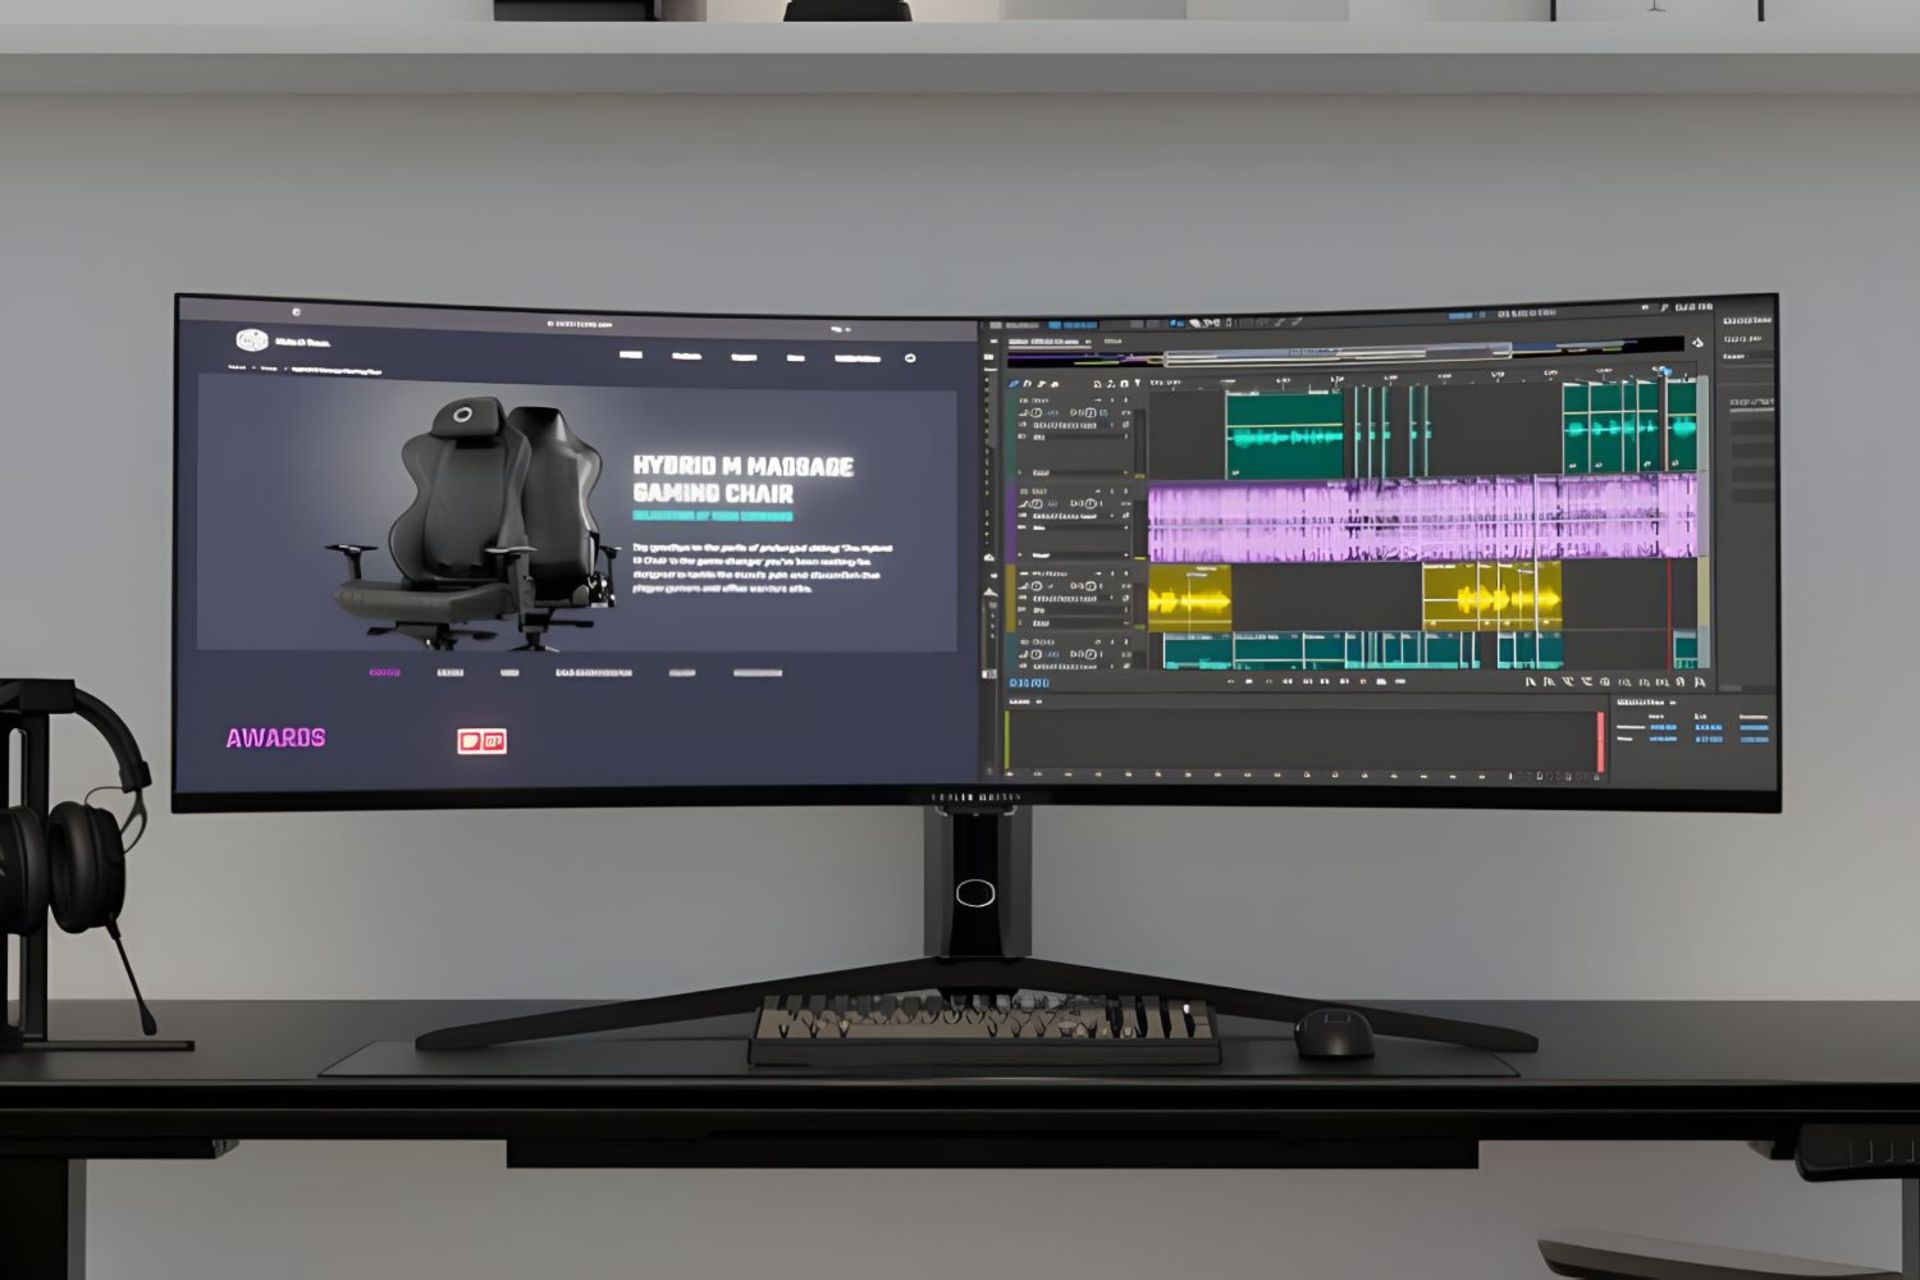This screenshot has height=1280, width=1920.
Task: Select the highlighted pink tab below chair banner
Action: (385, 673)
